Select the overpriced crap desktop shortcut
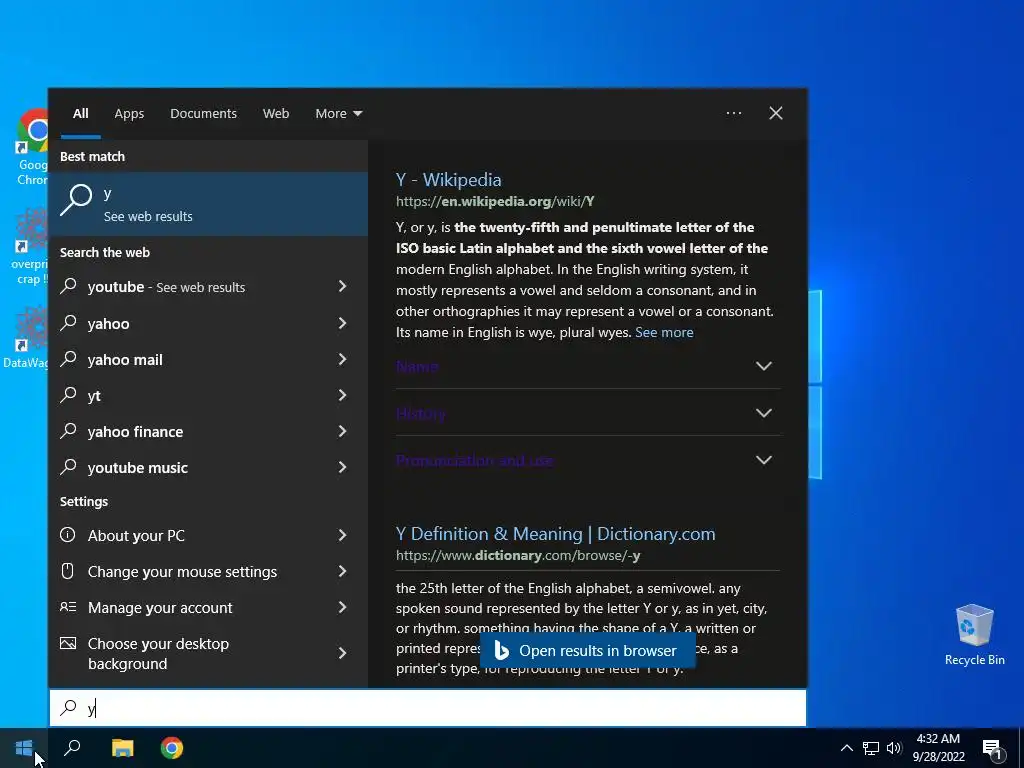This screenshot has width=1024, height=768. pyautogui.click(x=29, y=247)
